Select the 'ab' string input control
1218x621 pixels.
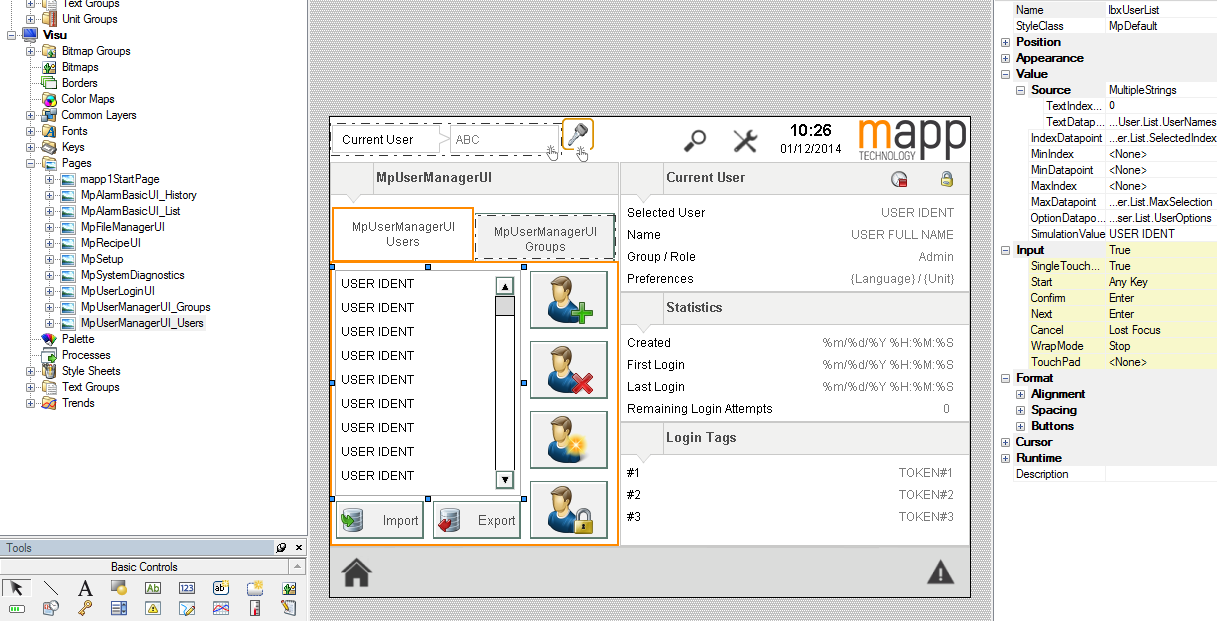(x=221, y=588)
